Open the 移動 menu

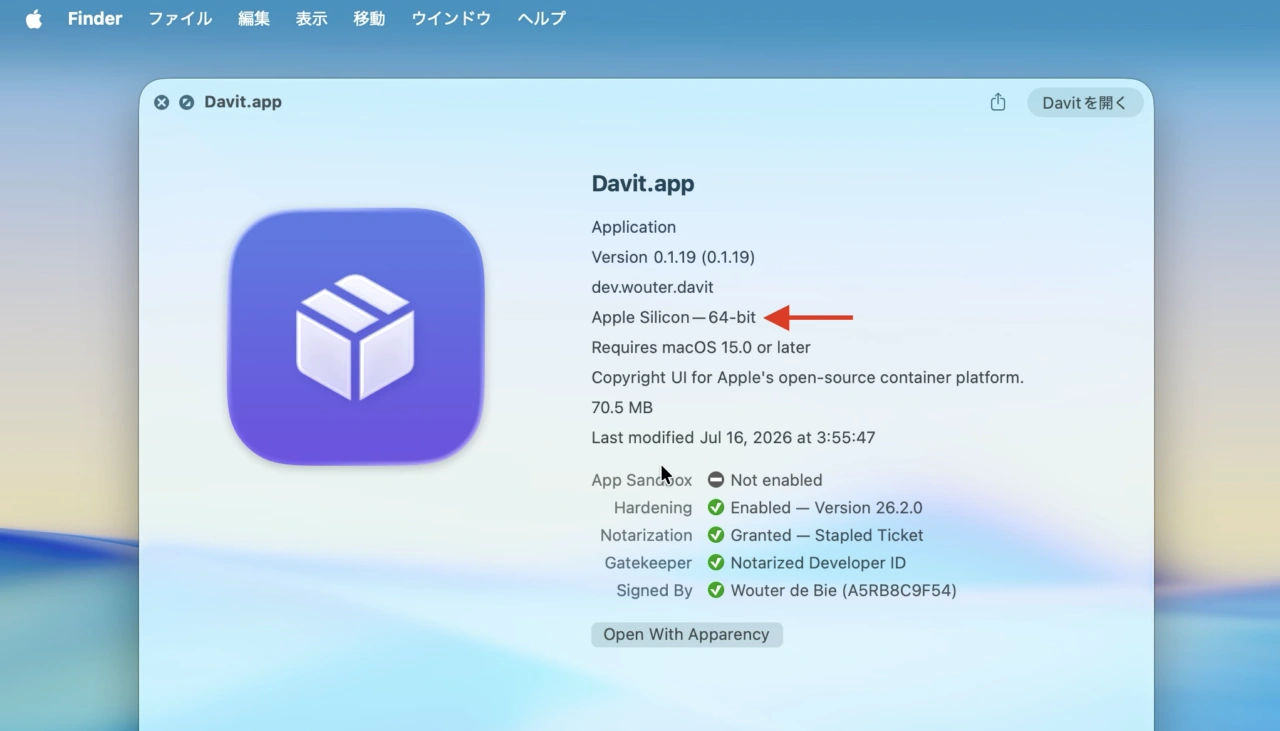coord(369,19)
